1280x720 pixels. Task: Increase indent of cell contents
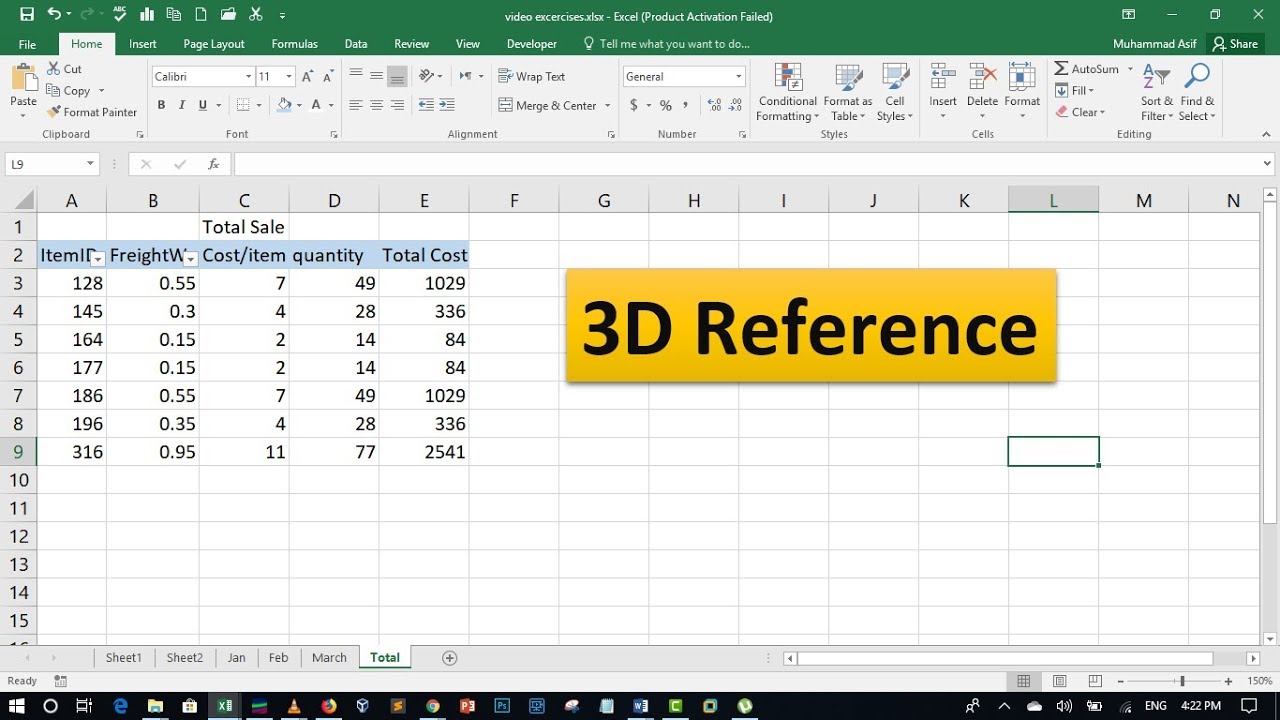pyautogui.click(x=446, y=105)
